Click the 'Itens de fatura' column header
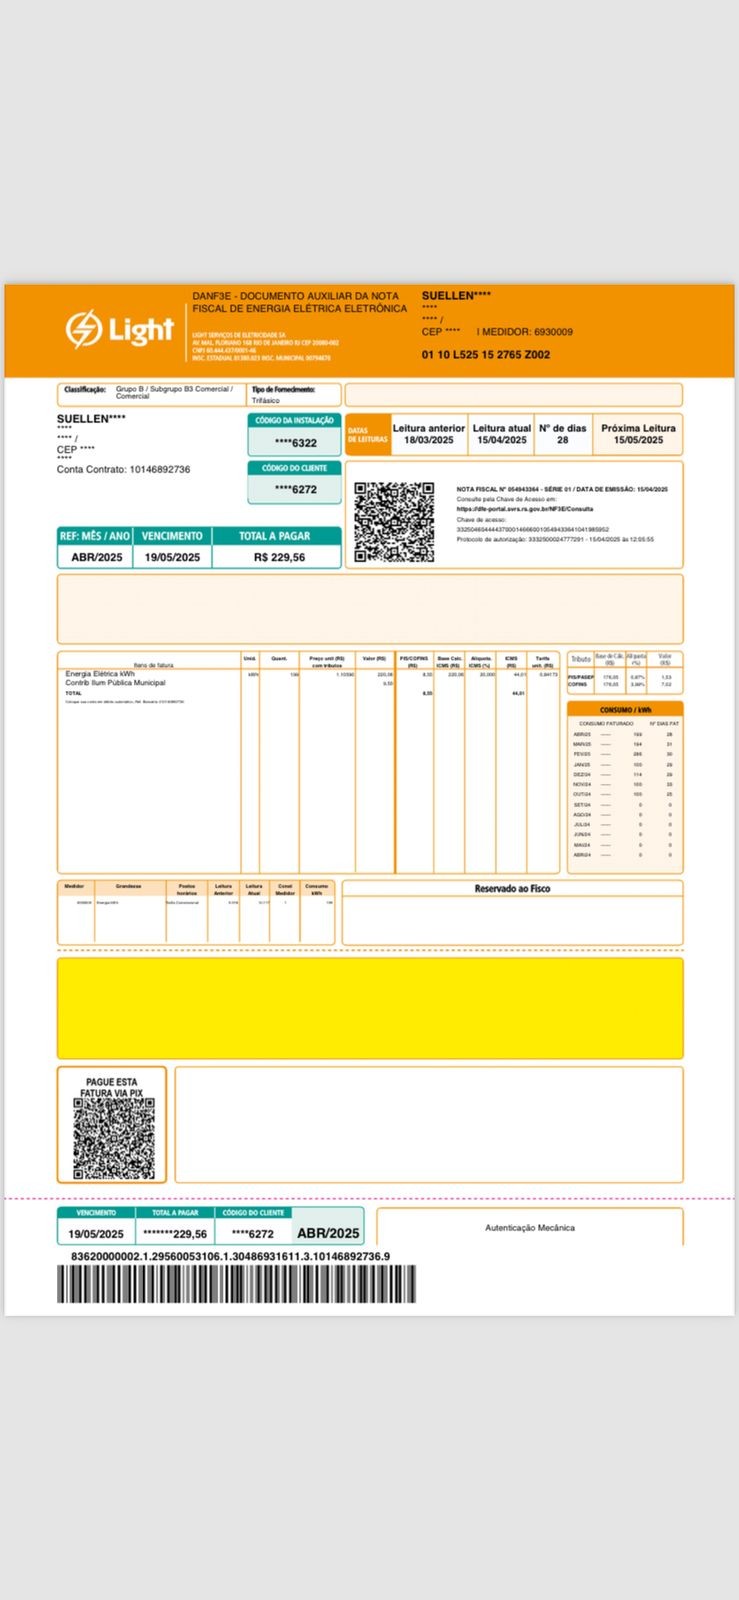The width and height of the screenshot is (739, 1600). pyautogui.click(x=153, y=665)
